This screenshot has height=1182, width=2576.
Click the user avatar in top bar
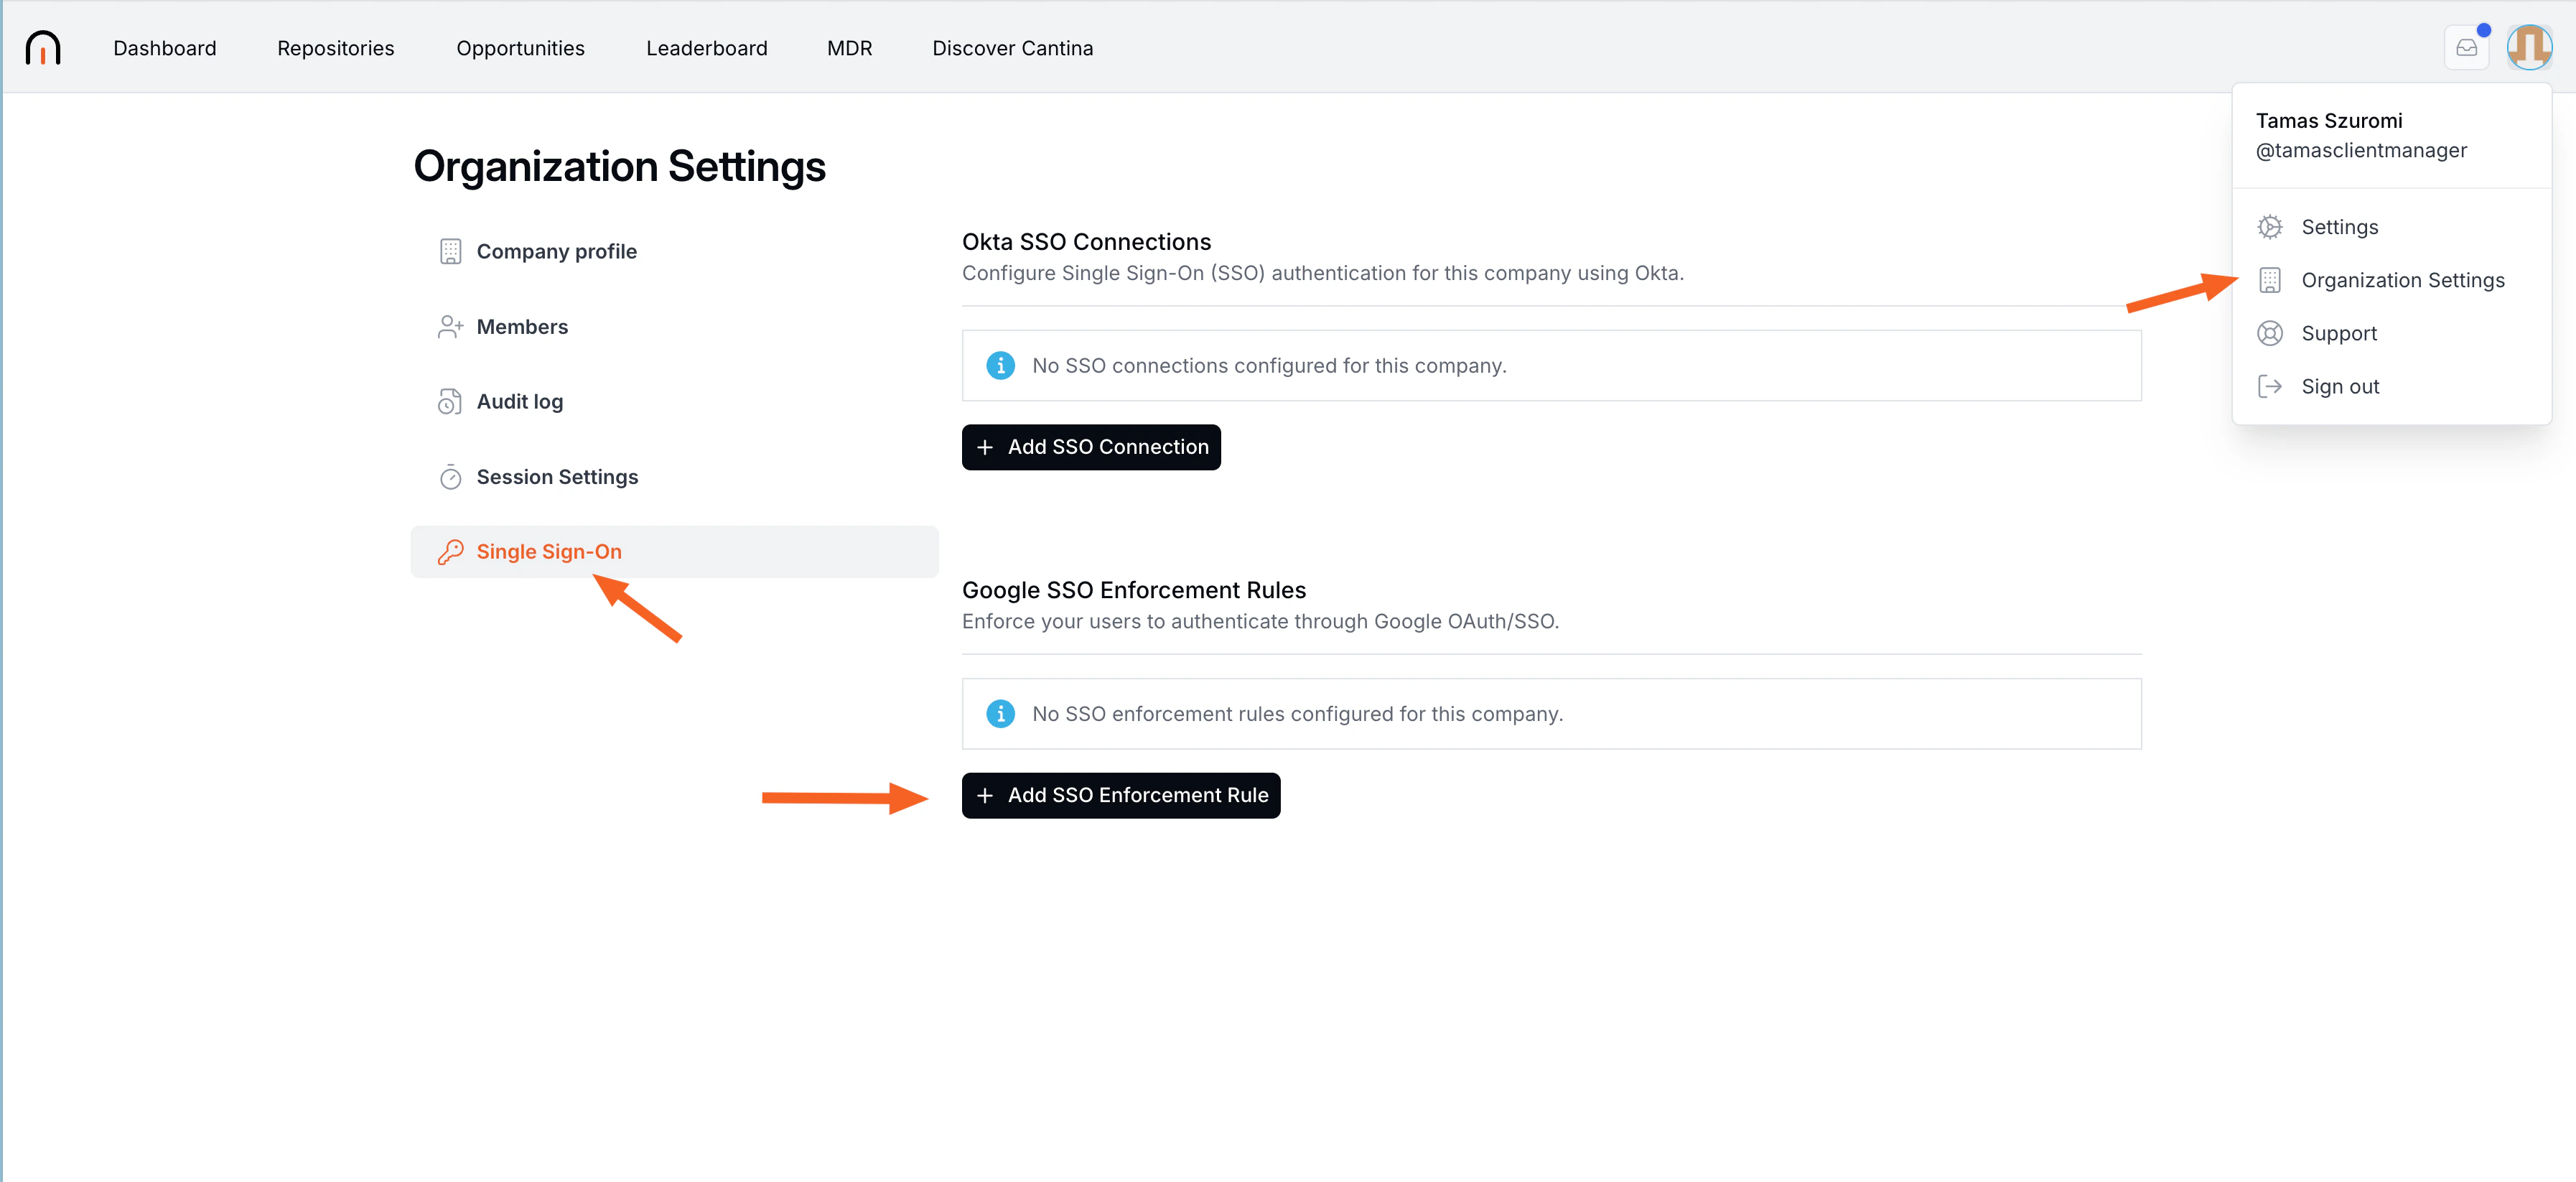click(x=2528, y=47)
